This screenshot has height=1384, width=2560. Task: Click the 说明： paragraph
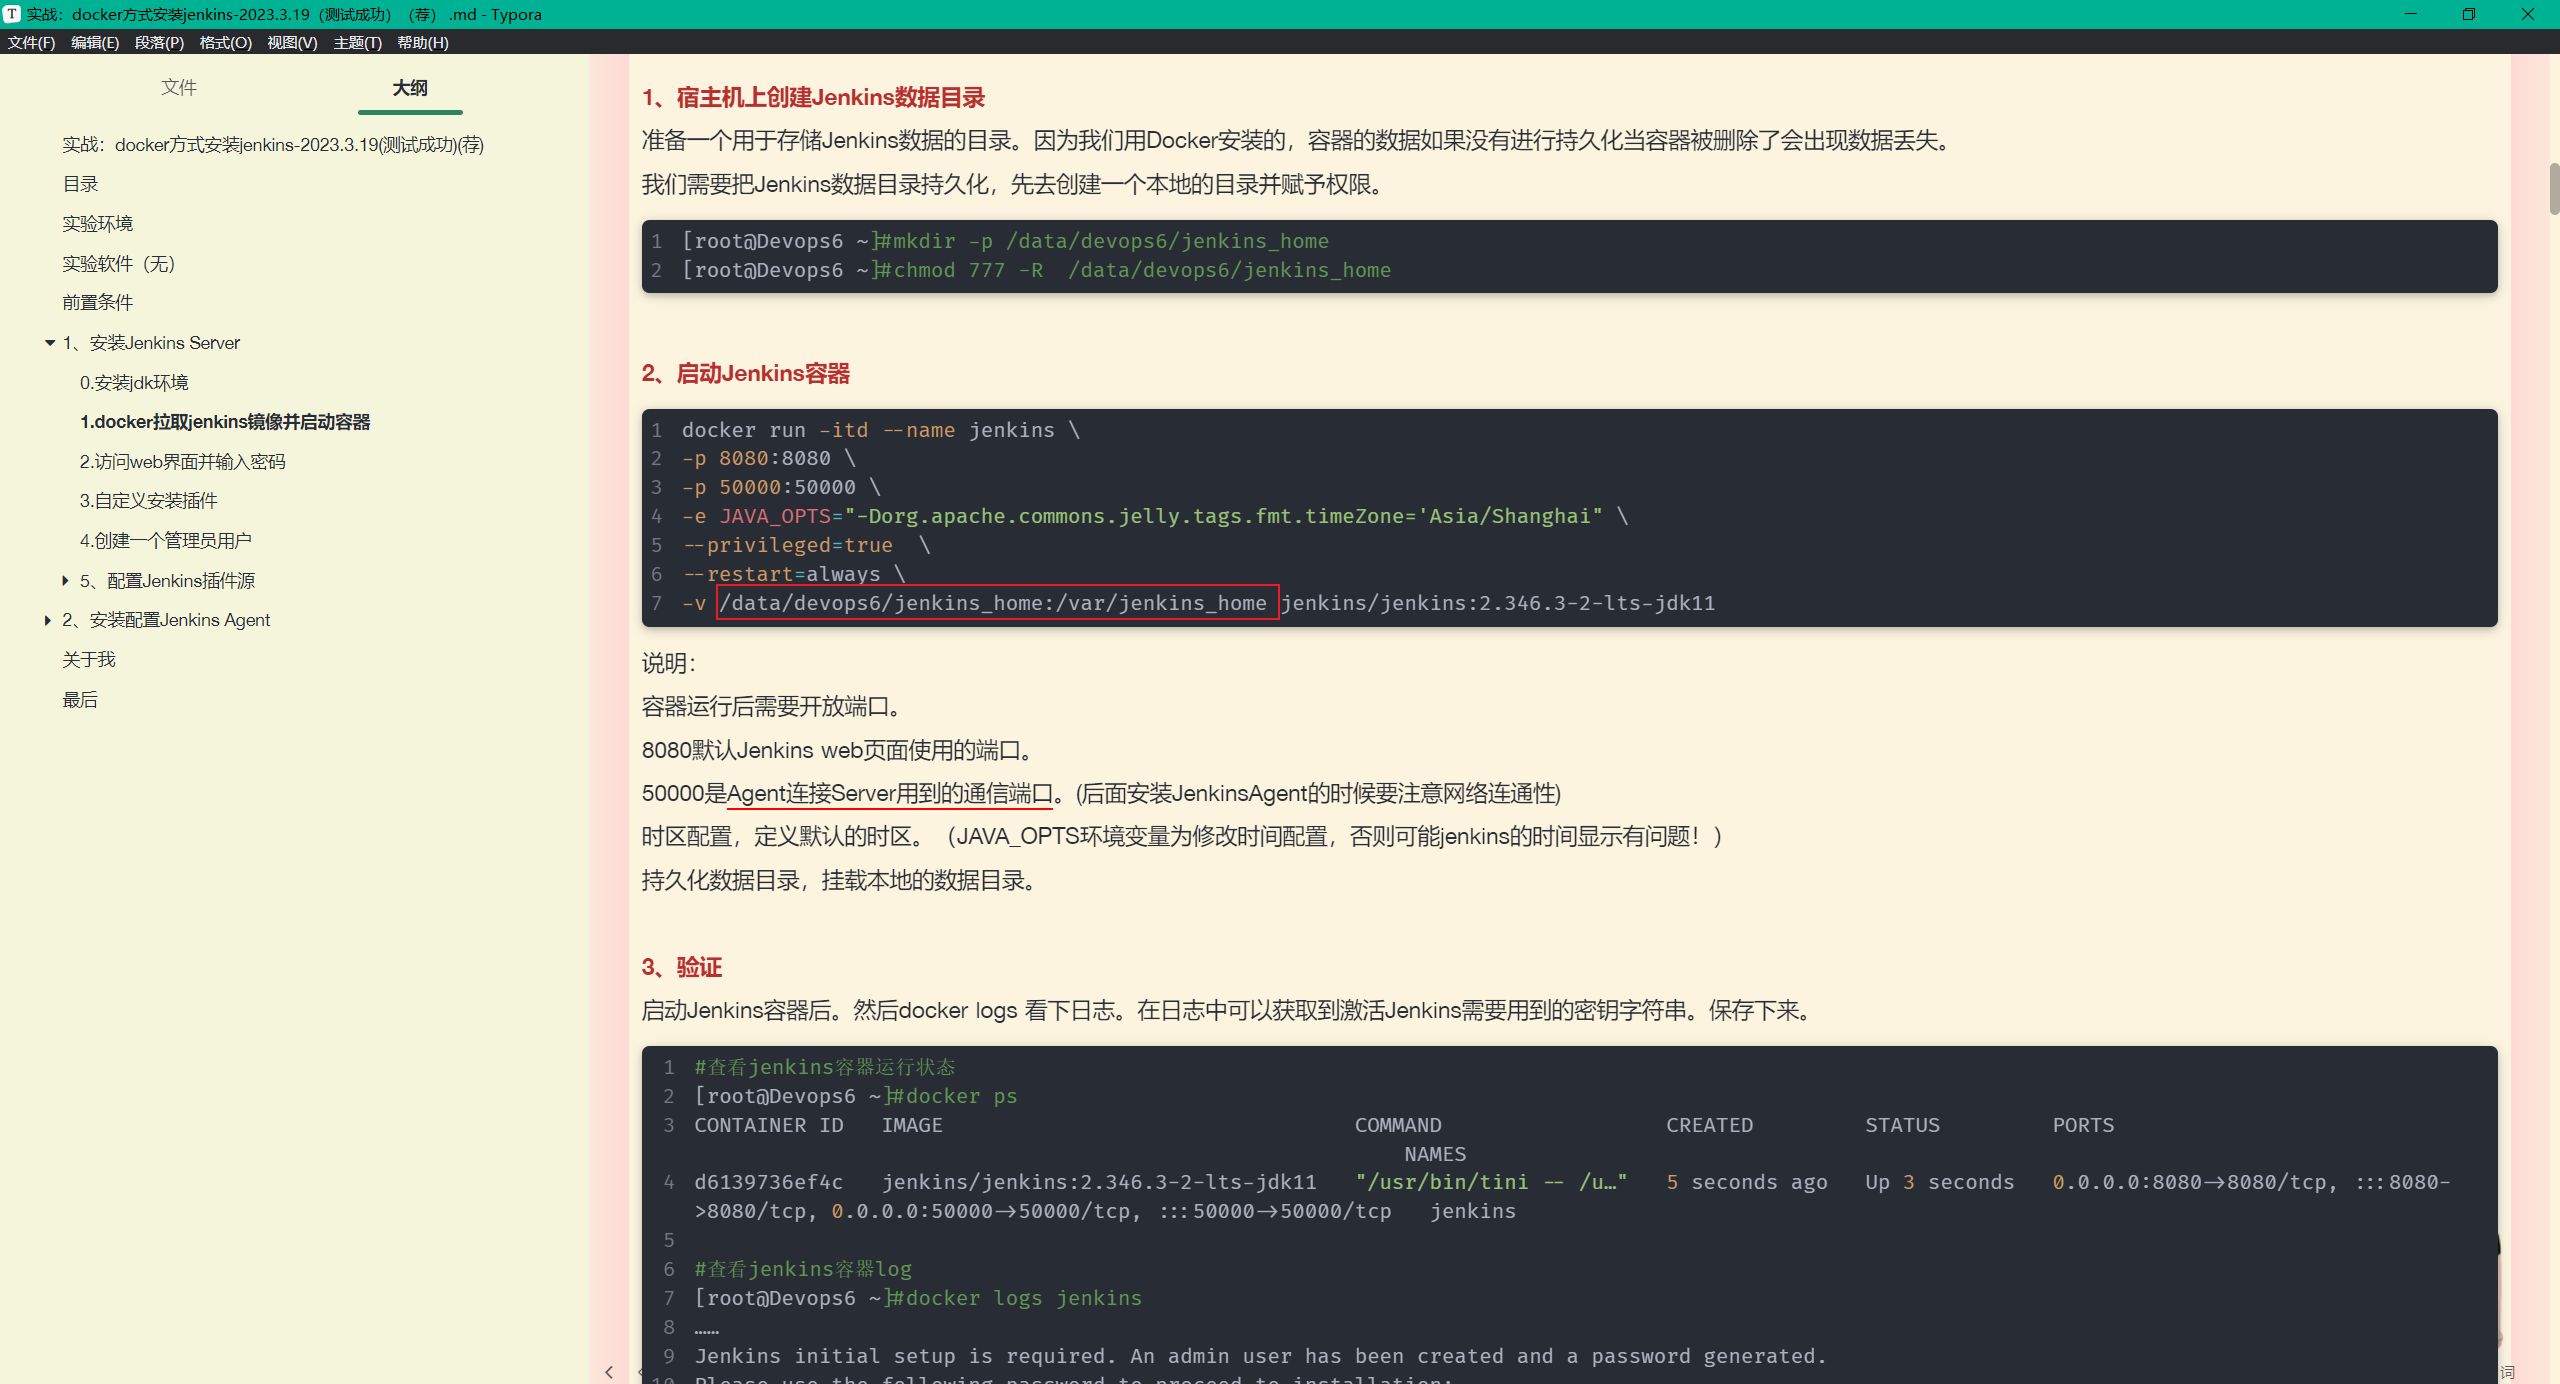(668, 663)
